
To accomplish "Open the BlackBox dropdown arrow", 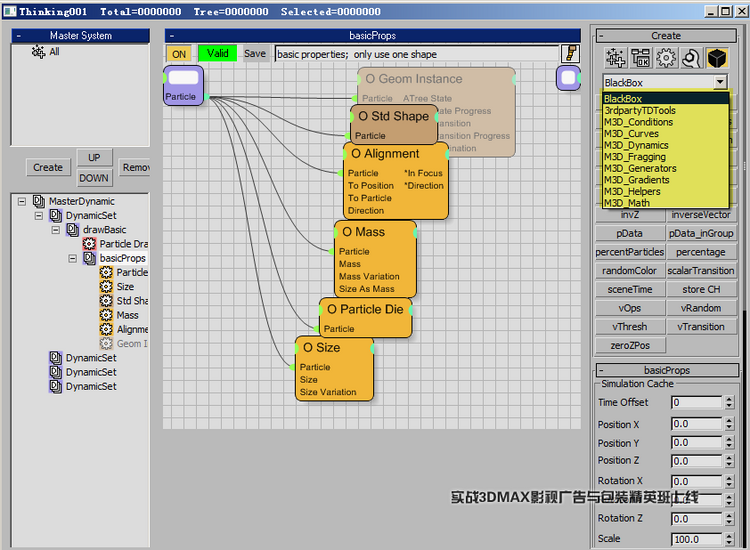I will point(720,82).
